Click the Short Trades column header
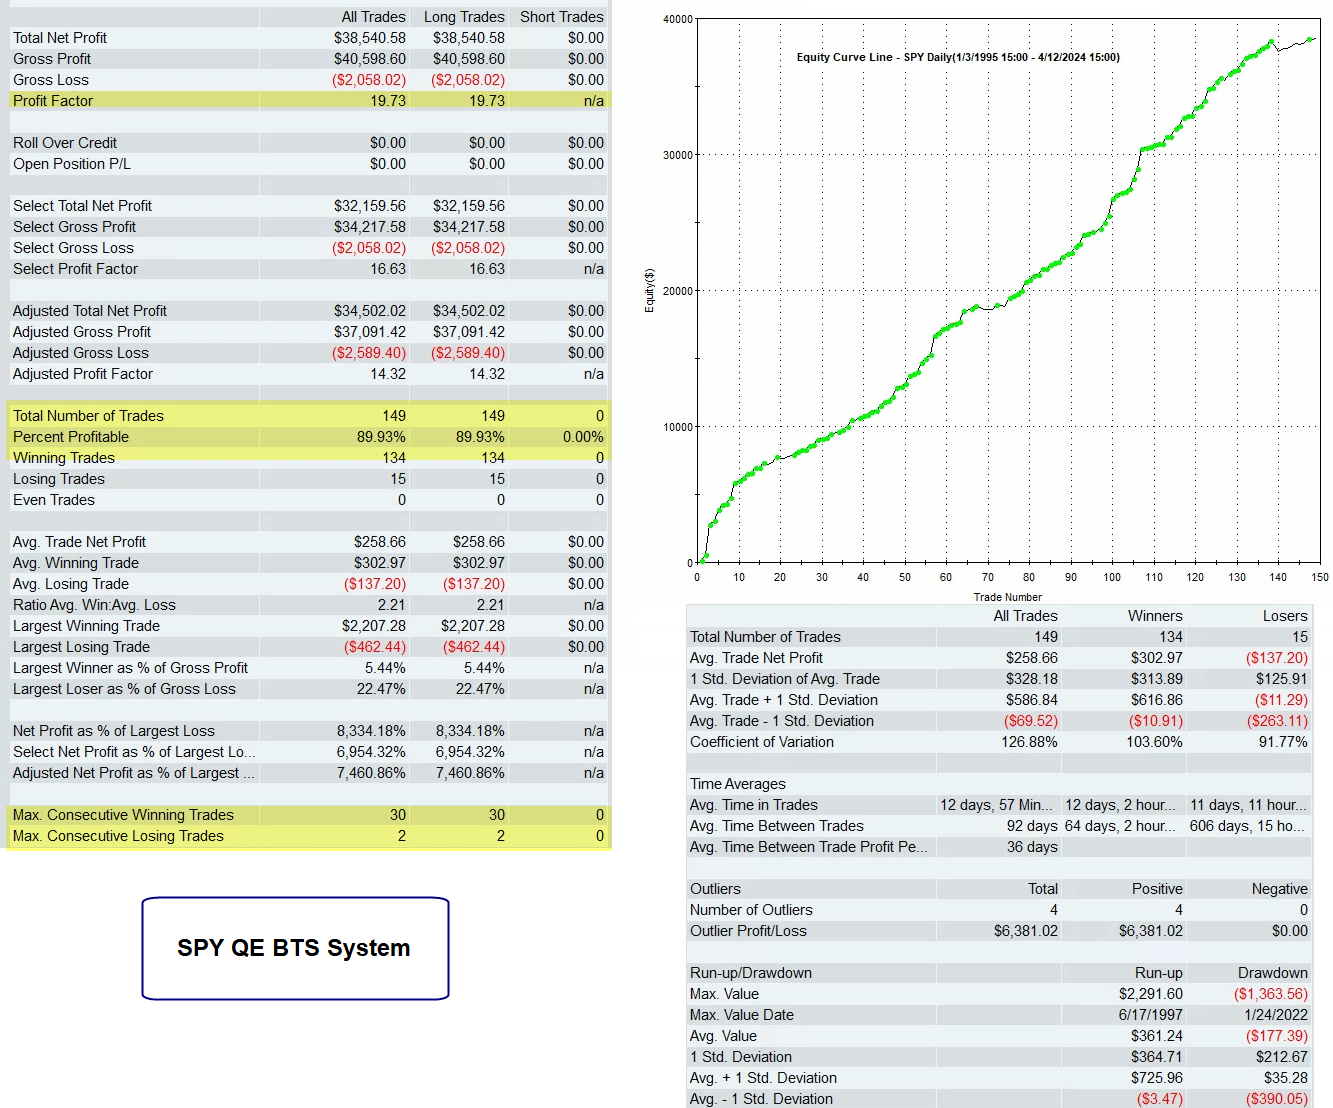The width and height of the screenshot is (1333, 1108). click(x=561, y=17)
